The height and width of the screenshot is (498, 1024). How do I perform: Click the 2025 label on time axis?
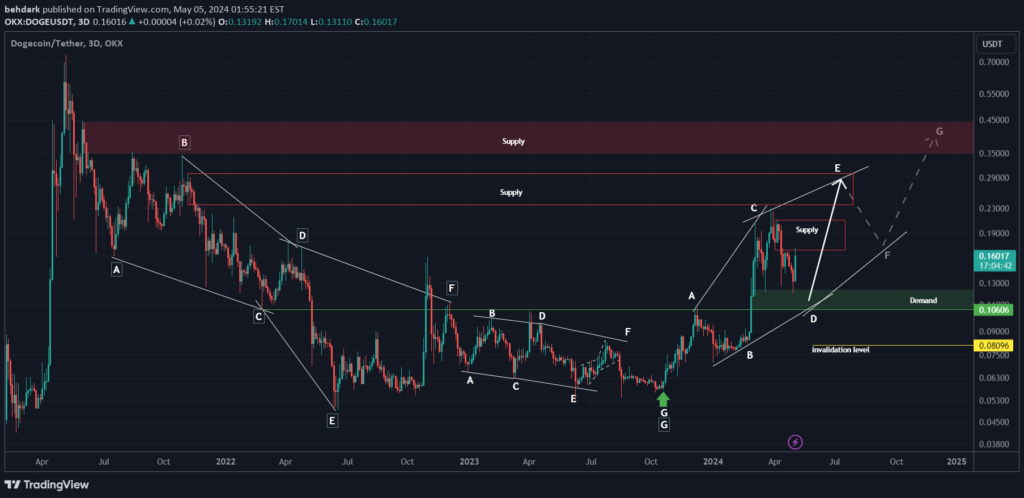point(956,461)
